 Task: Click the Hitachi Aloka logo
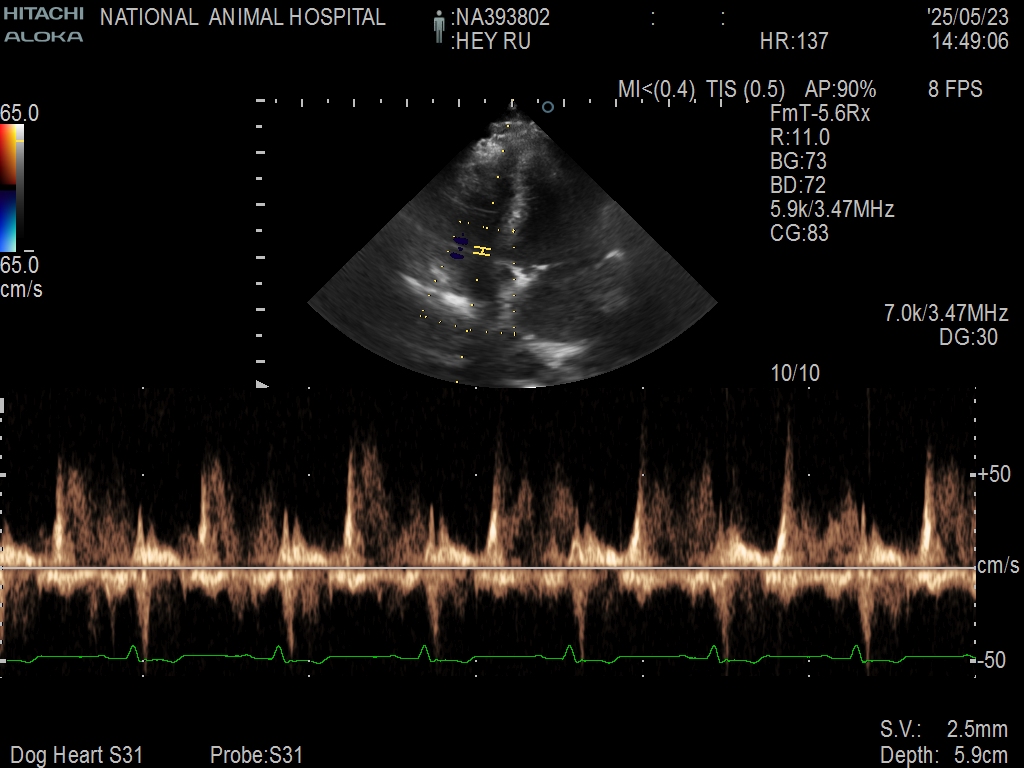pos(43,25)
